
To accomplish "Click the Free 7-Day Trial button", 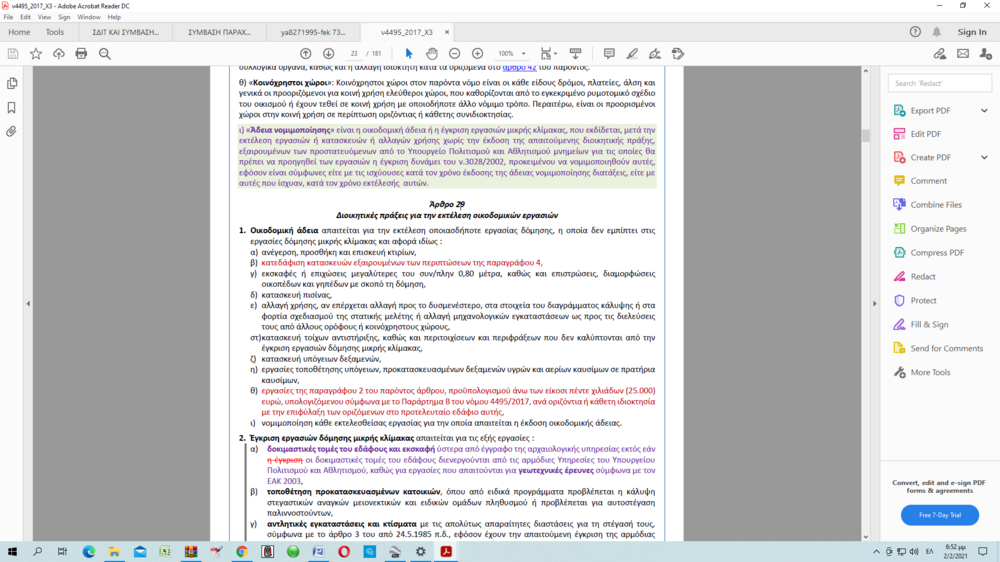I will pos(939,515).
